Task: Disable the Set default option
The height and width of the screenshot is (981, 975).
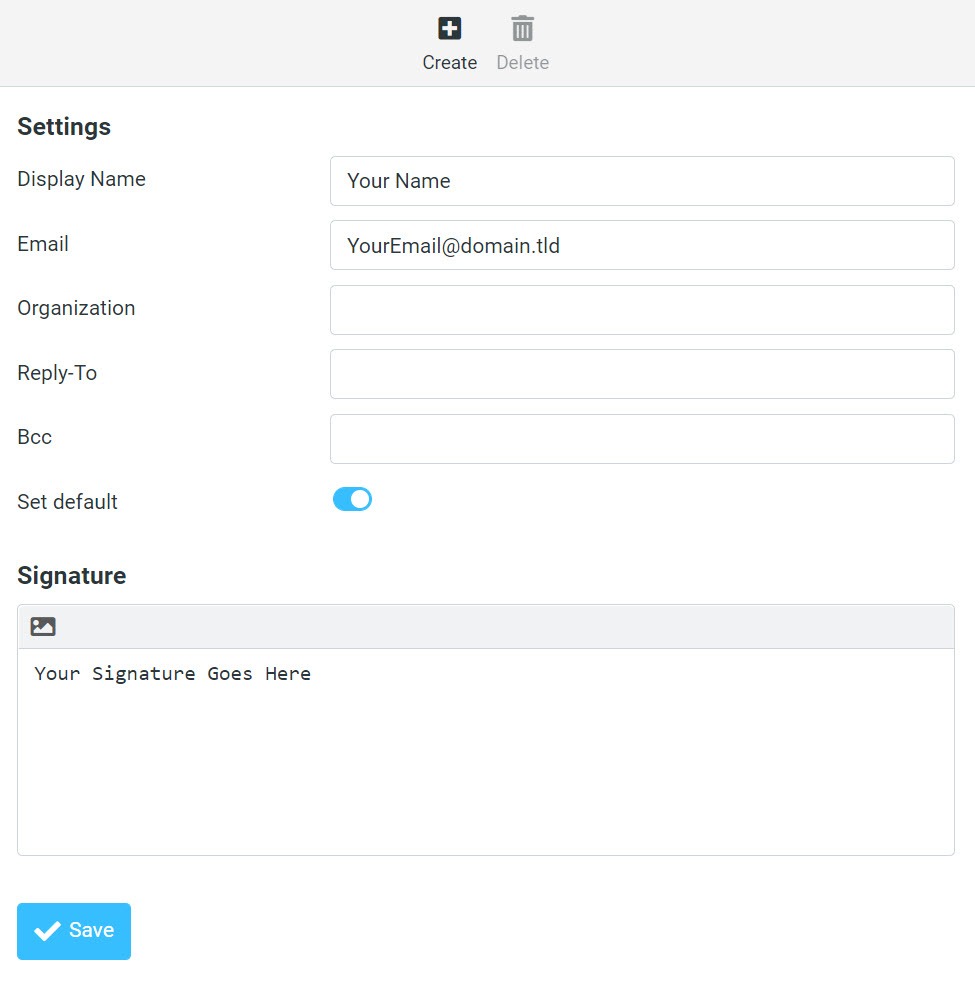Action: [352, 499]
